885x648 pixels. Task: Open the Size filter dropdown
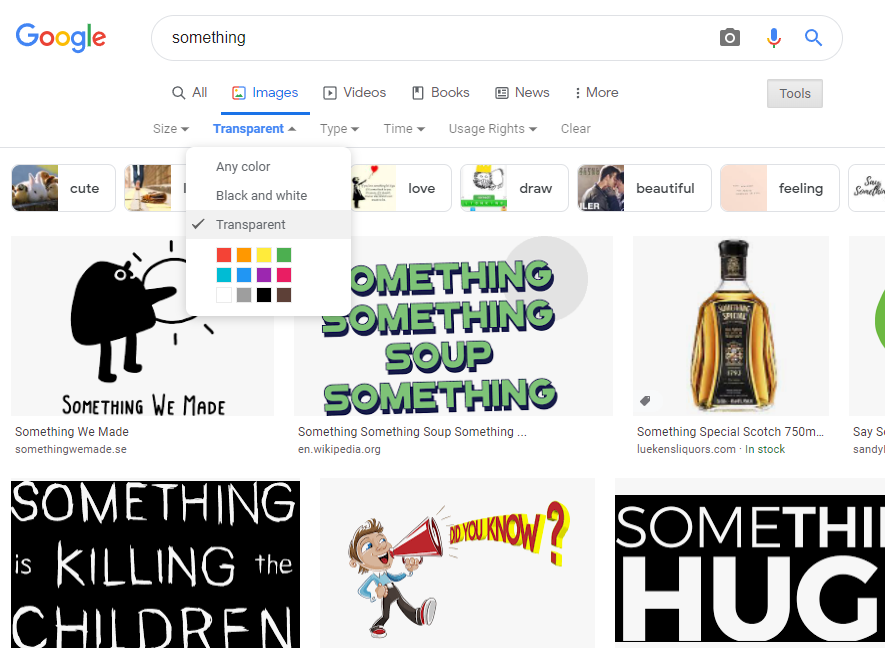click(170, 129)
